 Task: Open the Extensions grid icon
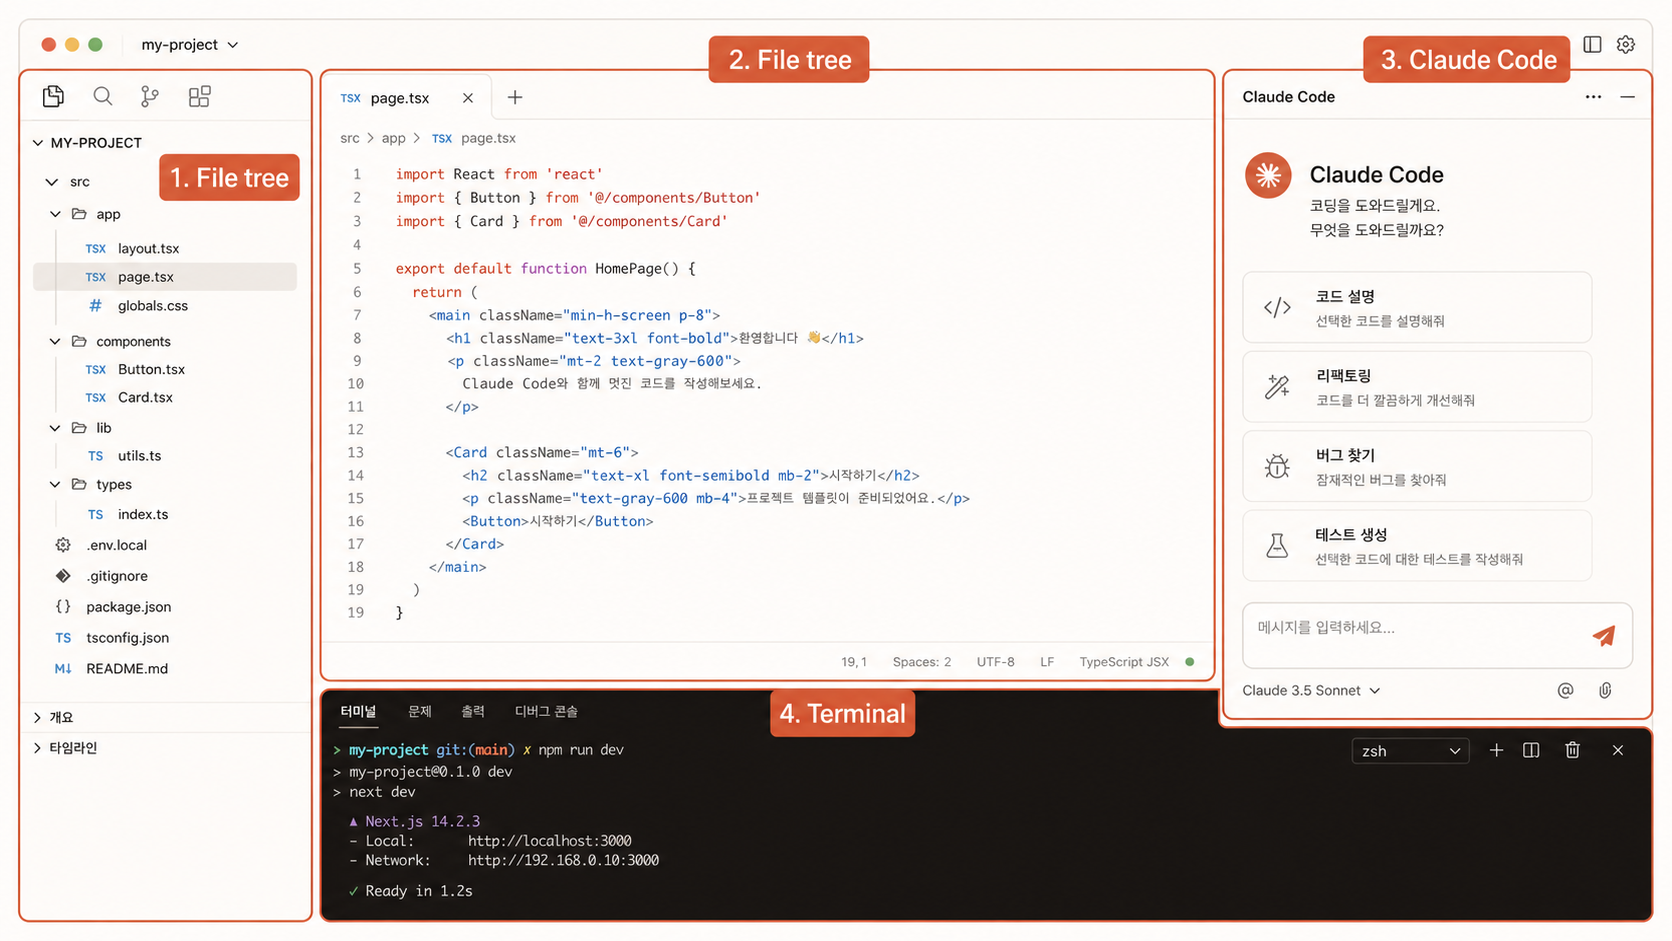tap(200, 96)
